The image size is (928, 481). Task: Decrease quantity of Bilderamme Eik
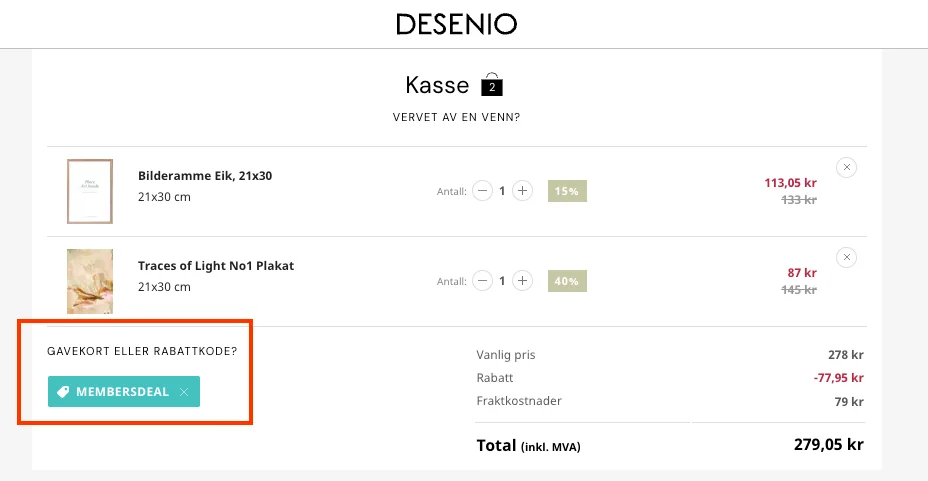point(482,191)
